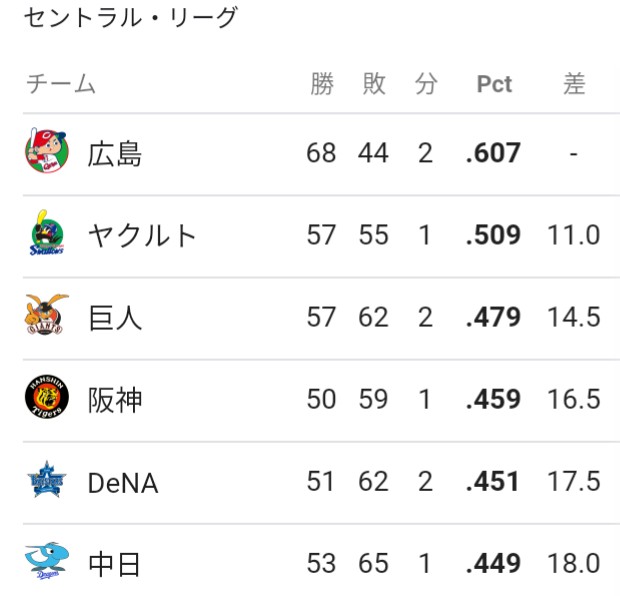Screen dimensions: 620x596
Task: Click the 差 games-behind column header
Action: [x=574, y=84]
